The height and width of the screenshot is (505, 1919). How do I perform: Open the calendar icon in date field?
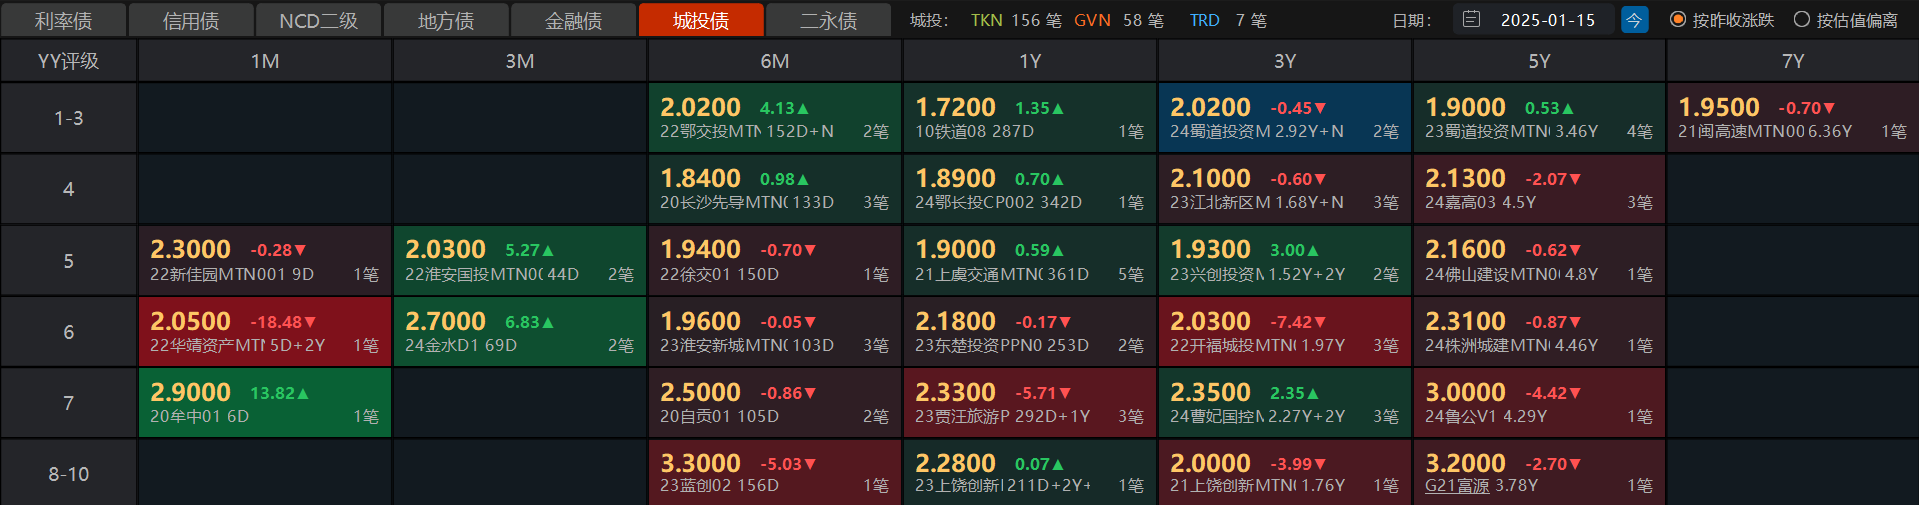(1471, 19)
